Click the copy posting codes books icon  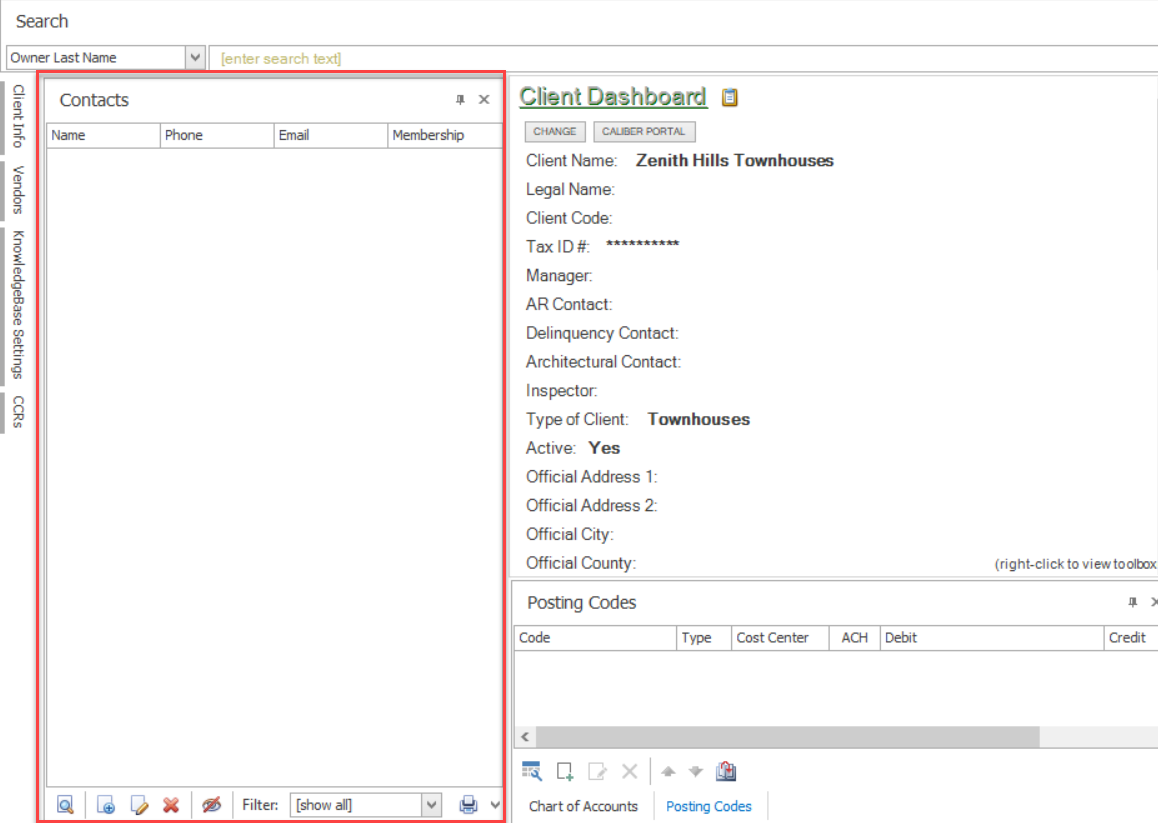coord(726,771)
